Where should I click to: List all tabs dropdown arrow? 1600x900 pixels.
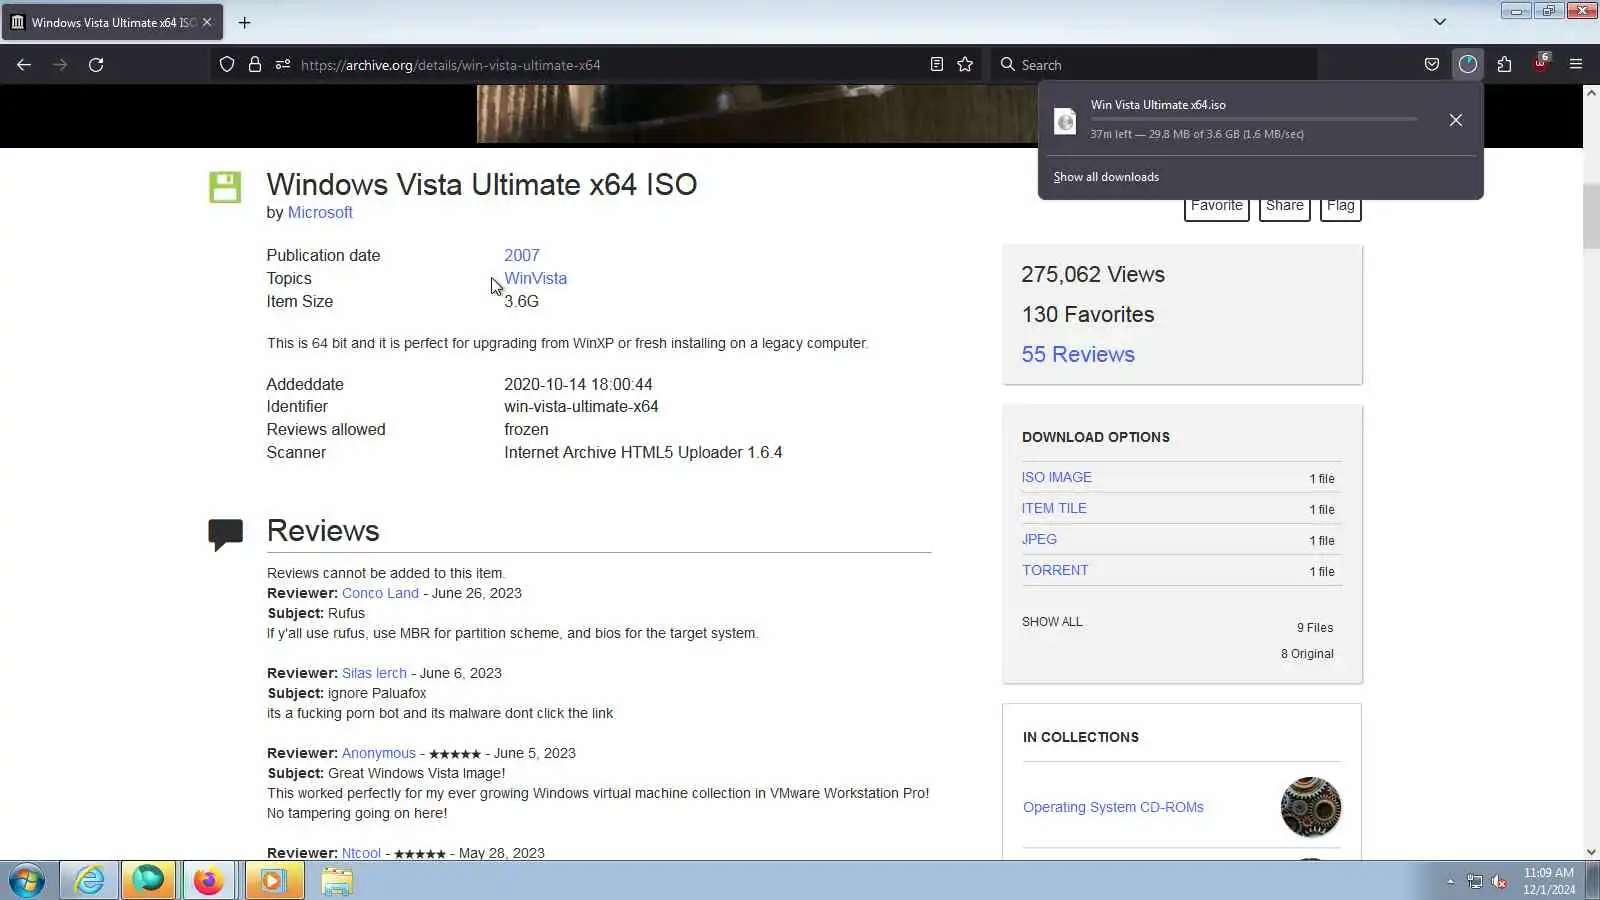(x=1440, y=22)
